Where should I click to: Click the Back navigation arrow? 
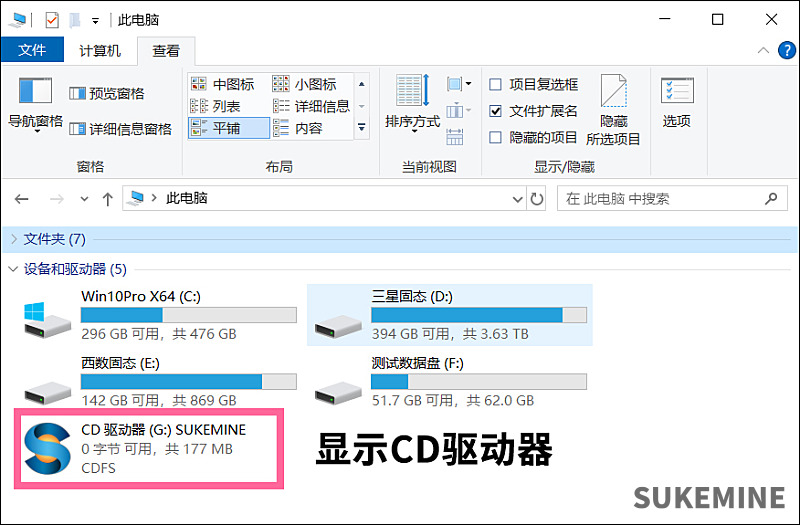coord(21,199)
